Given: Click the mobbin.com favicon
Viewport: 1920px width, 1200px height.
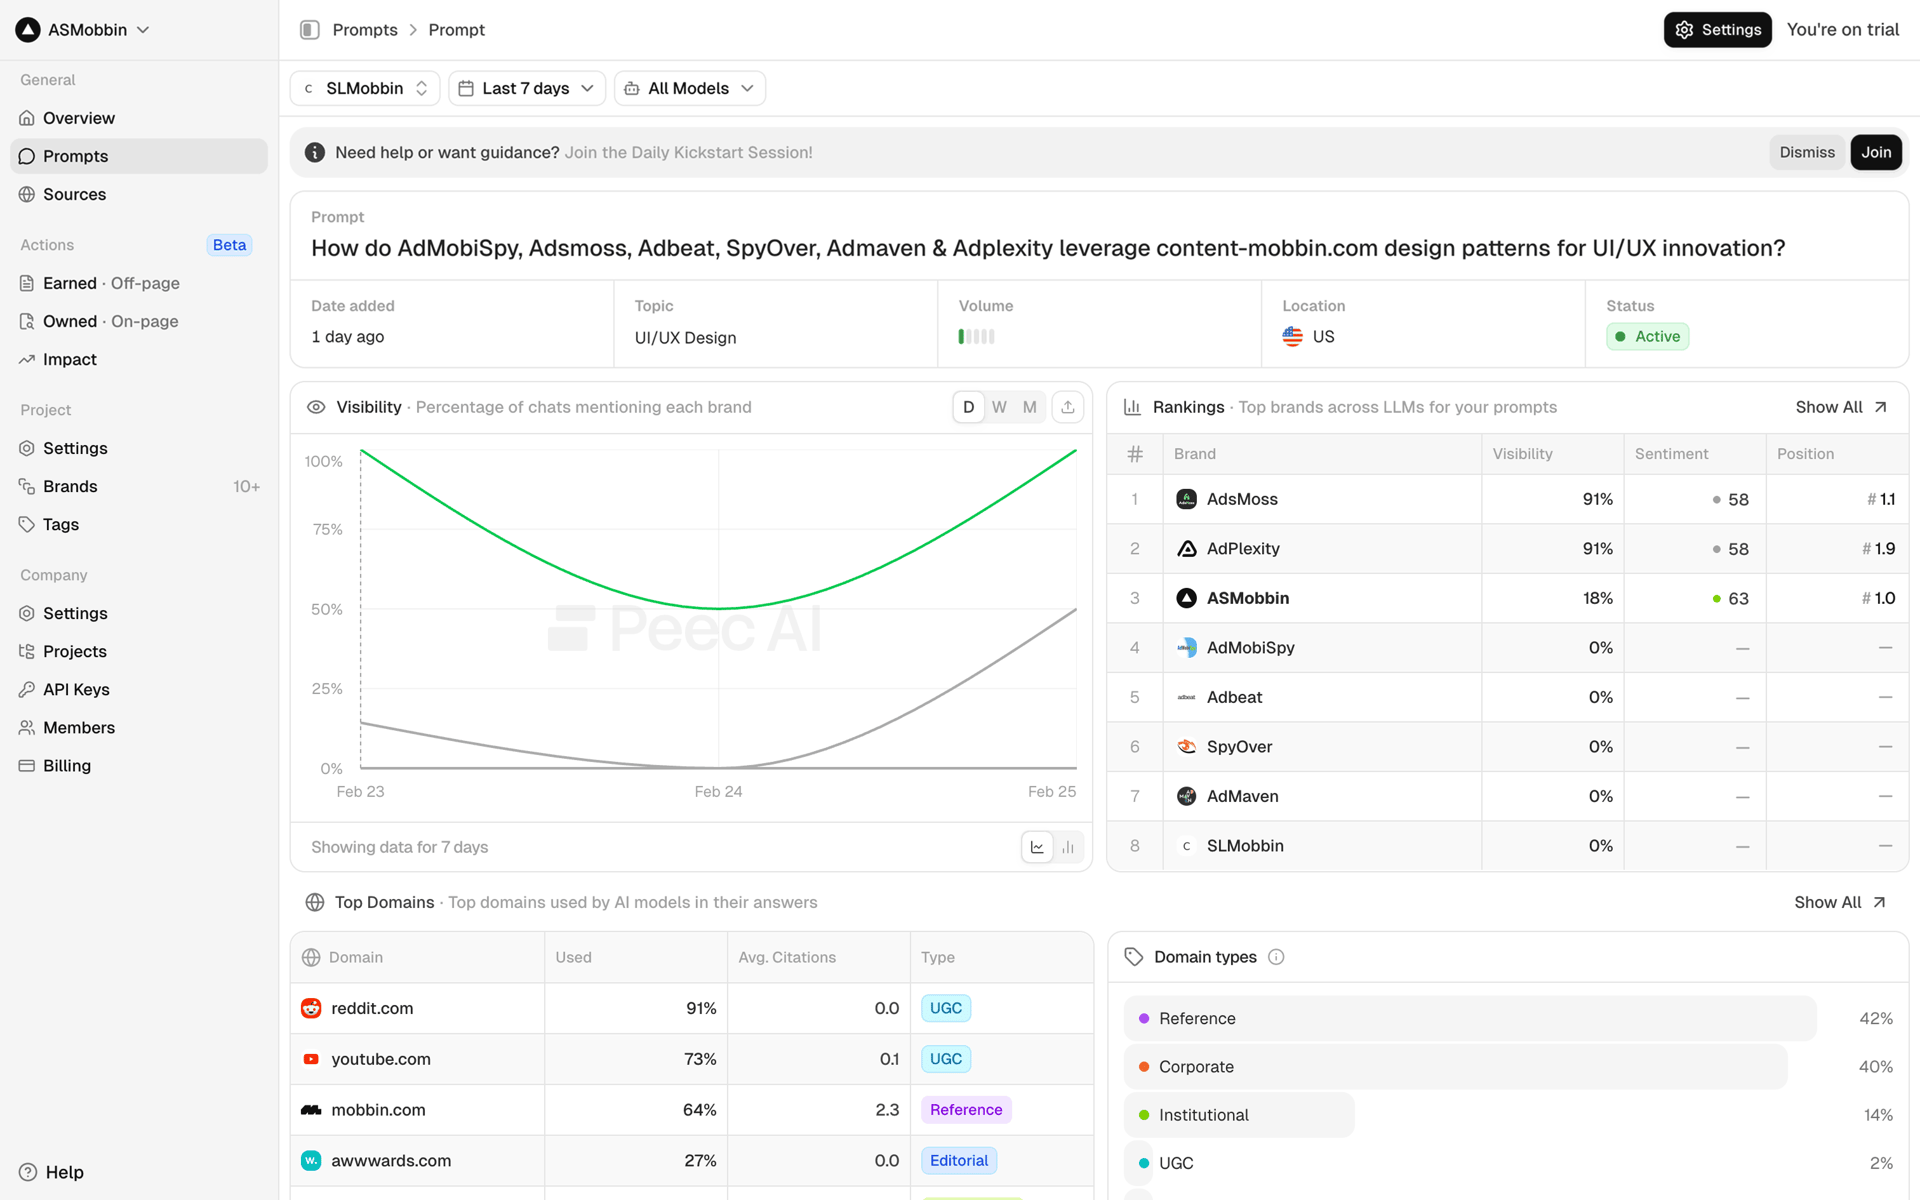Looking at the screenshot, I should click(x=311, y=1110).
